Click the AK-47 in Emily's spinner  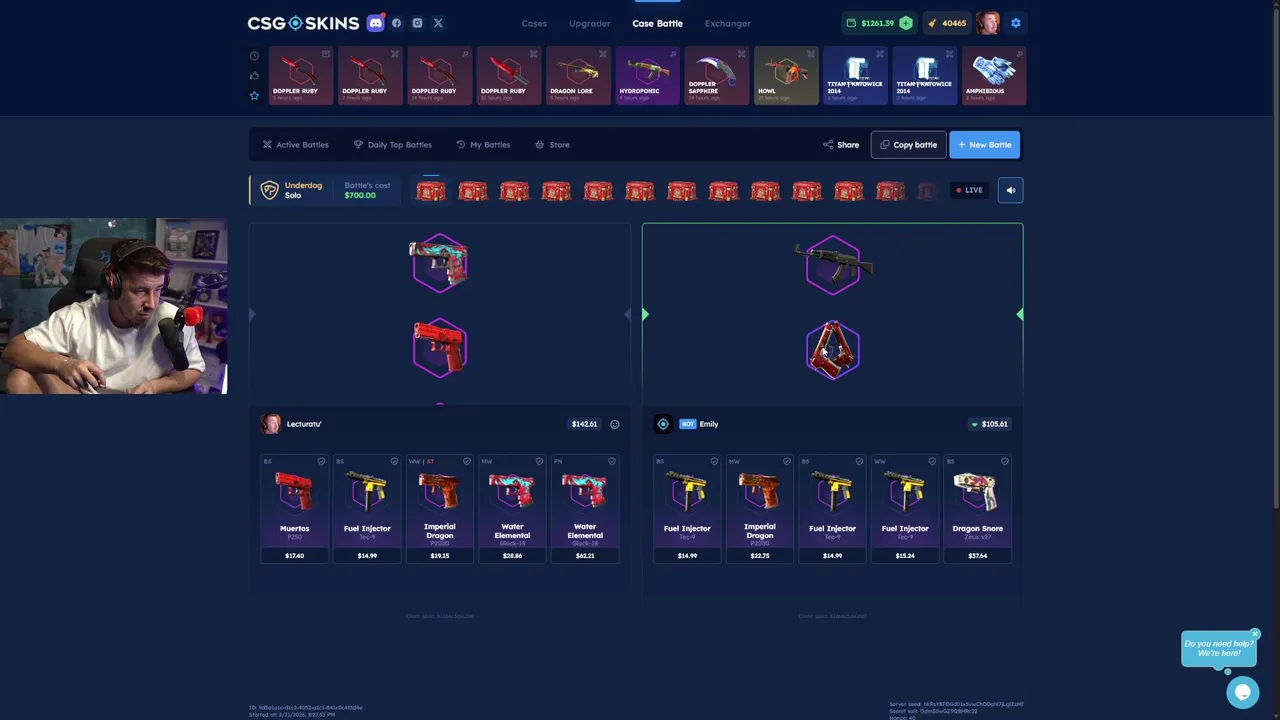(x=833, y=264)
